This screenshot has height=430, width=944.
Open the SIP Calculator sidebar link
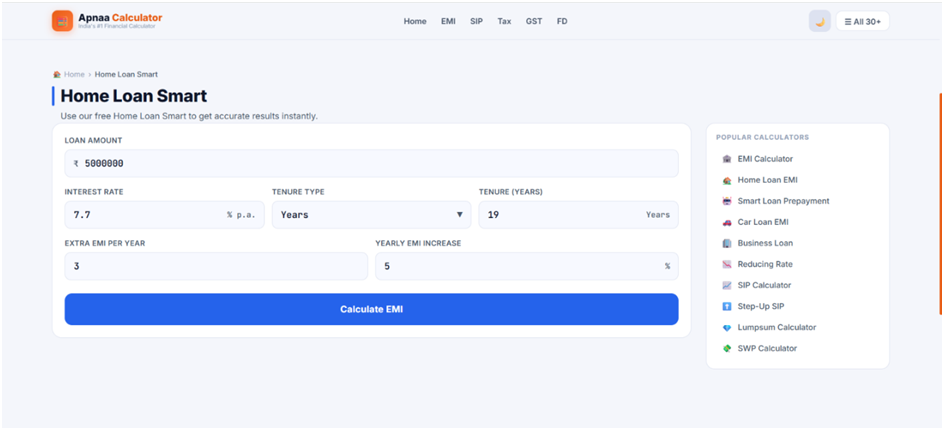coord(764,285)
